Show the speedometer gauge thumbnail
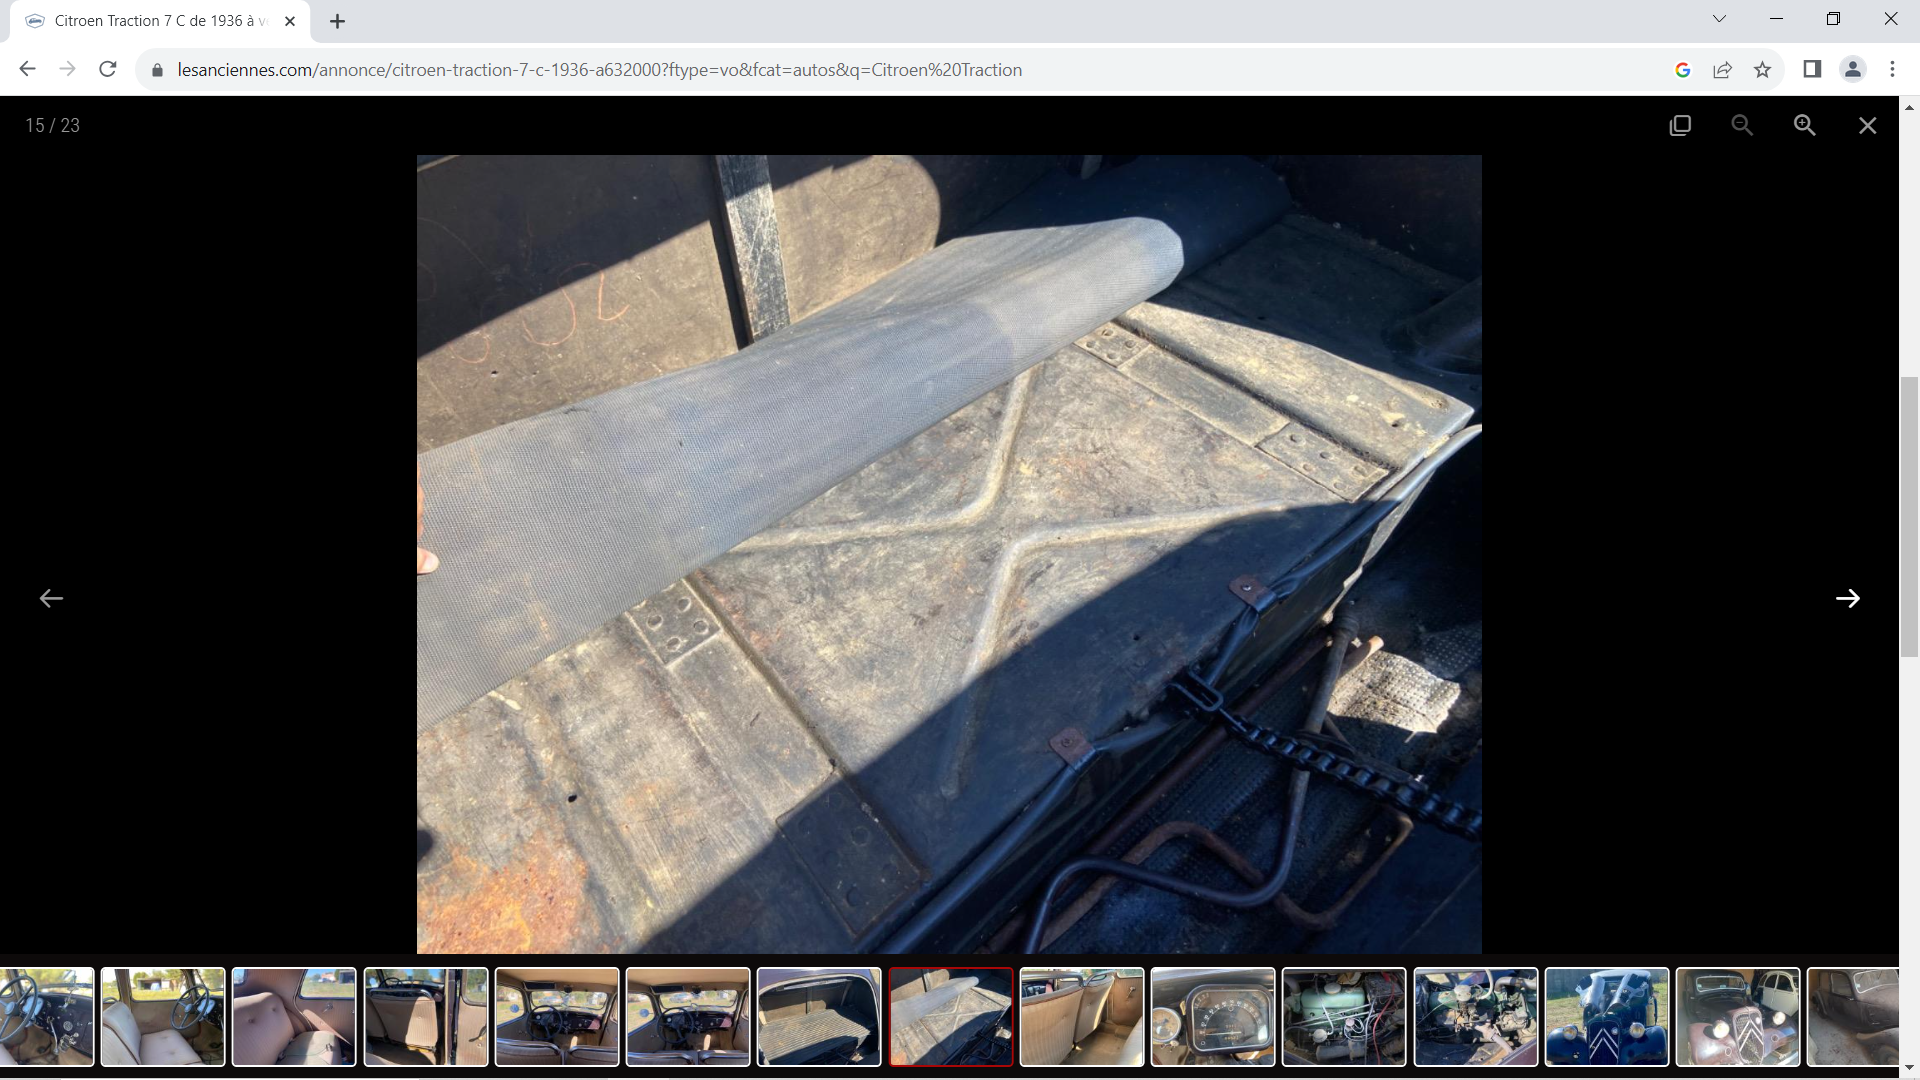This screenshot has width=1920, height=1080. pos(1213,1016)
